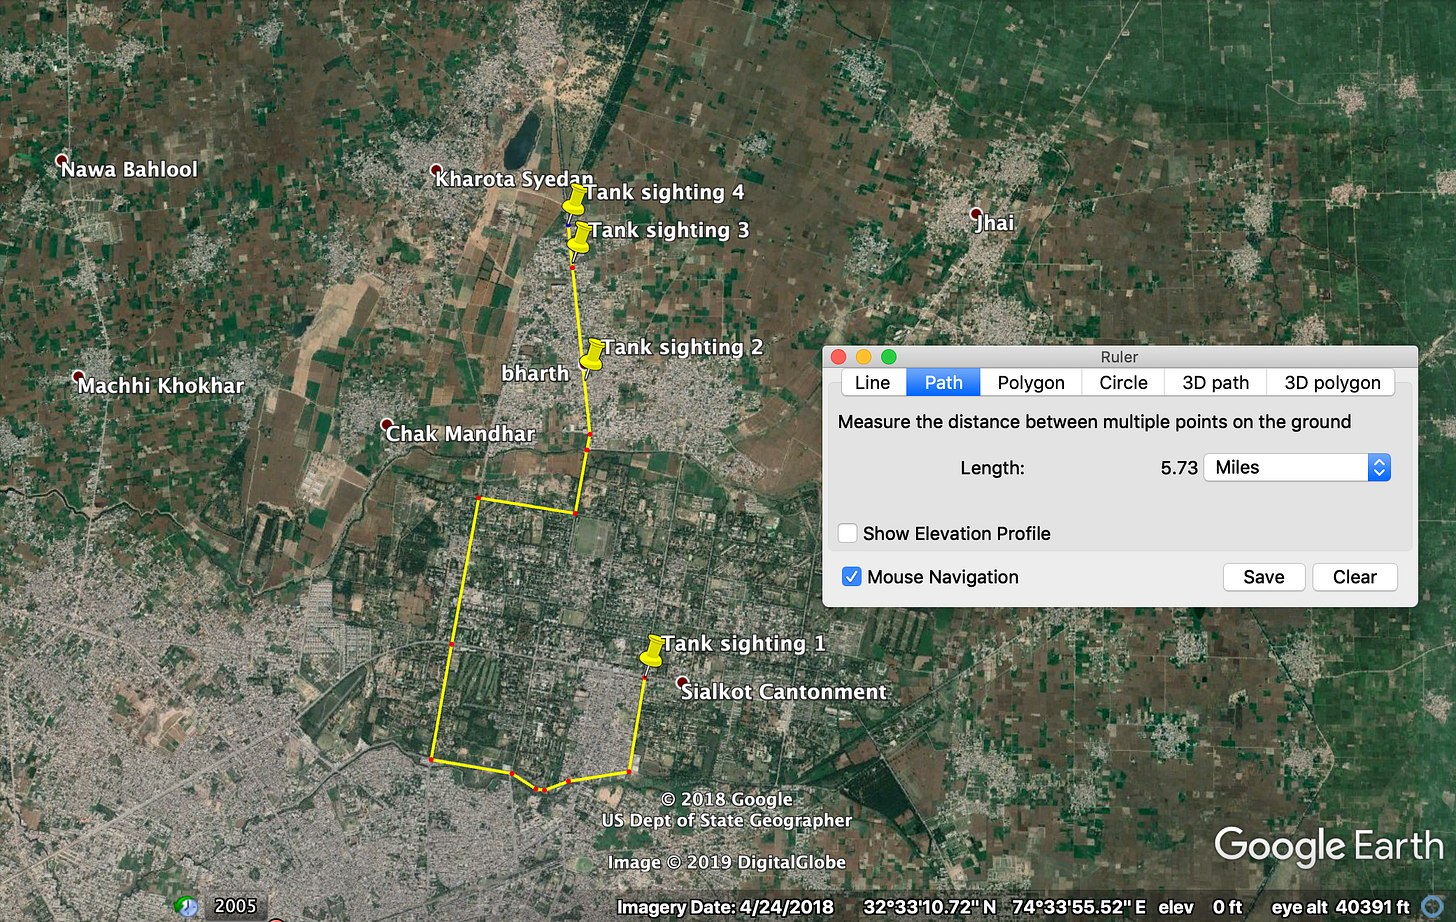Click the Ruler window title bar
Viewport: 1456px width, 922px height.
tap(1119, 357)
